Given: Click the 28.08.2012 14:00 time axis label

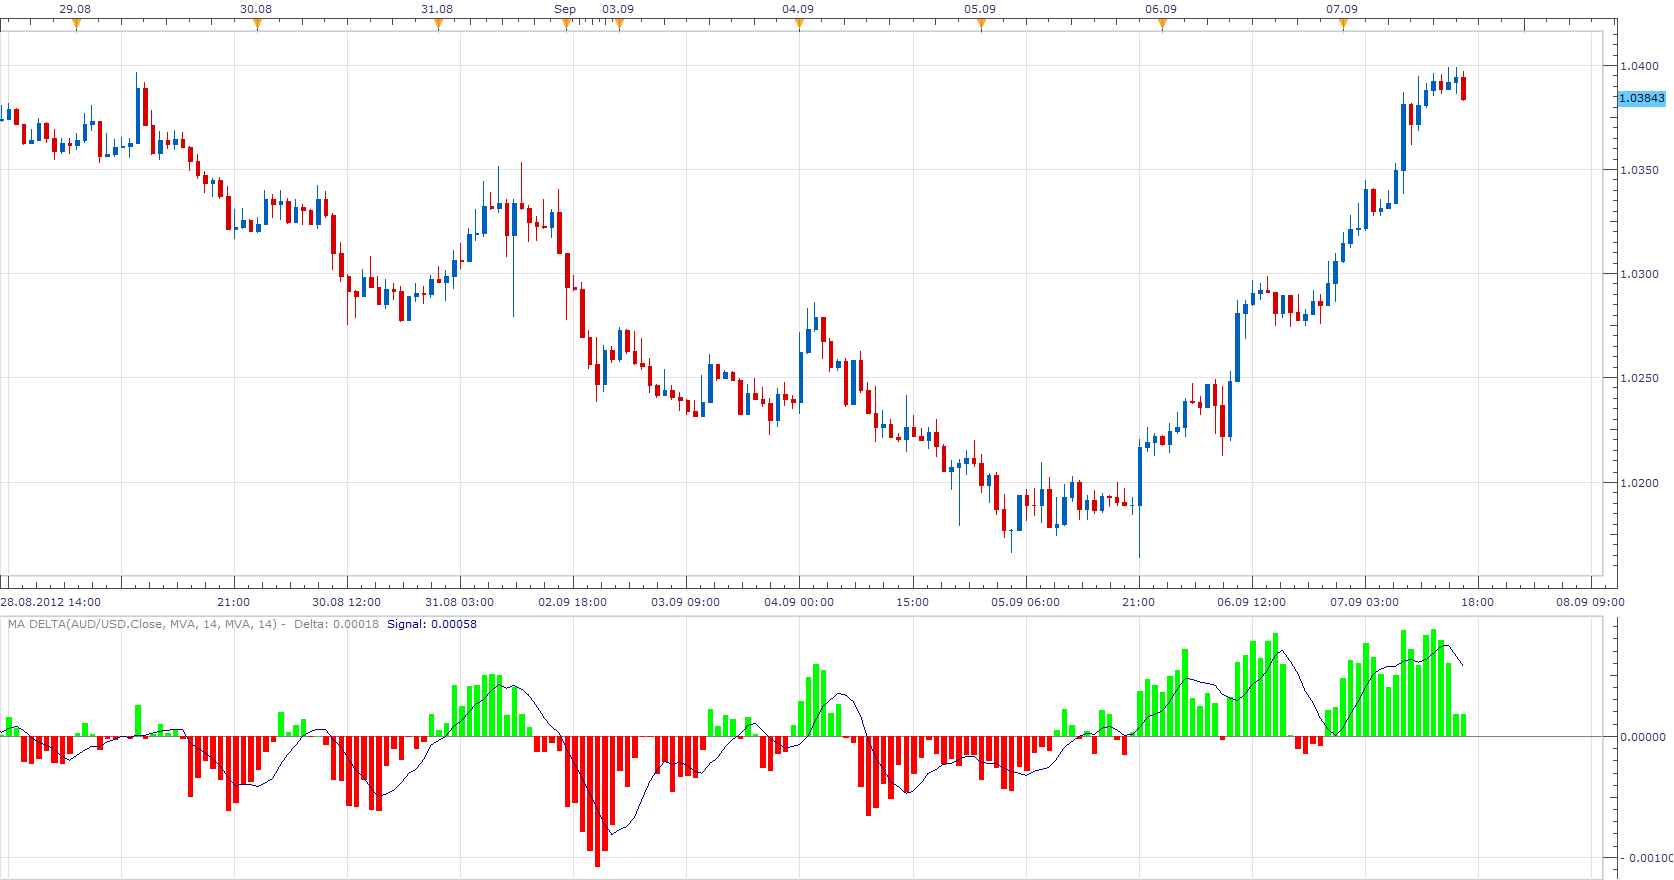Looking at the screenshot, I should coord(51,602).
